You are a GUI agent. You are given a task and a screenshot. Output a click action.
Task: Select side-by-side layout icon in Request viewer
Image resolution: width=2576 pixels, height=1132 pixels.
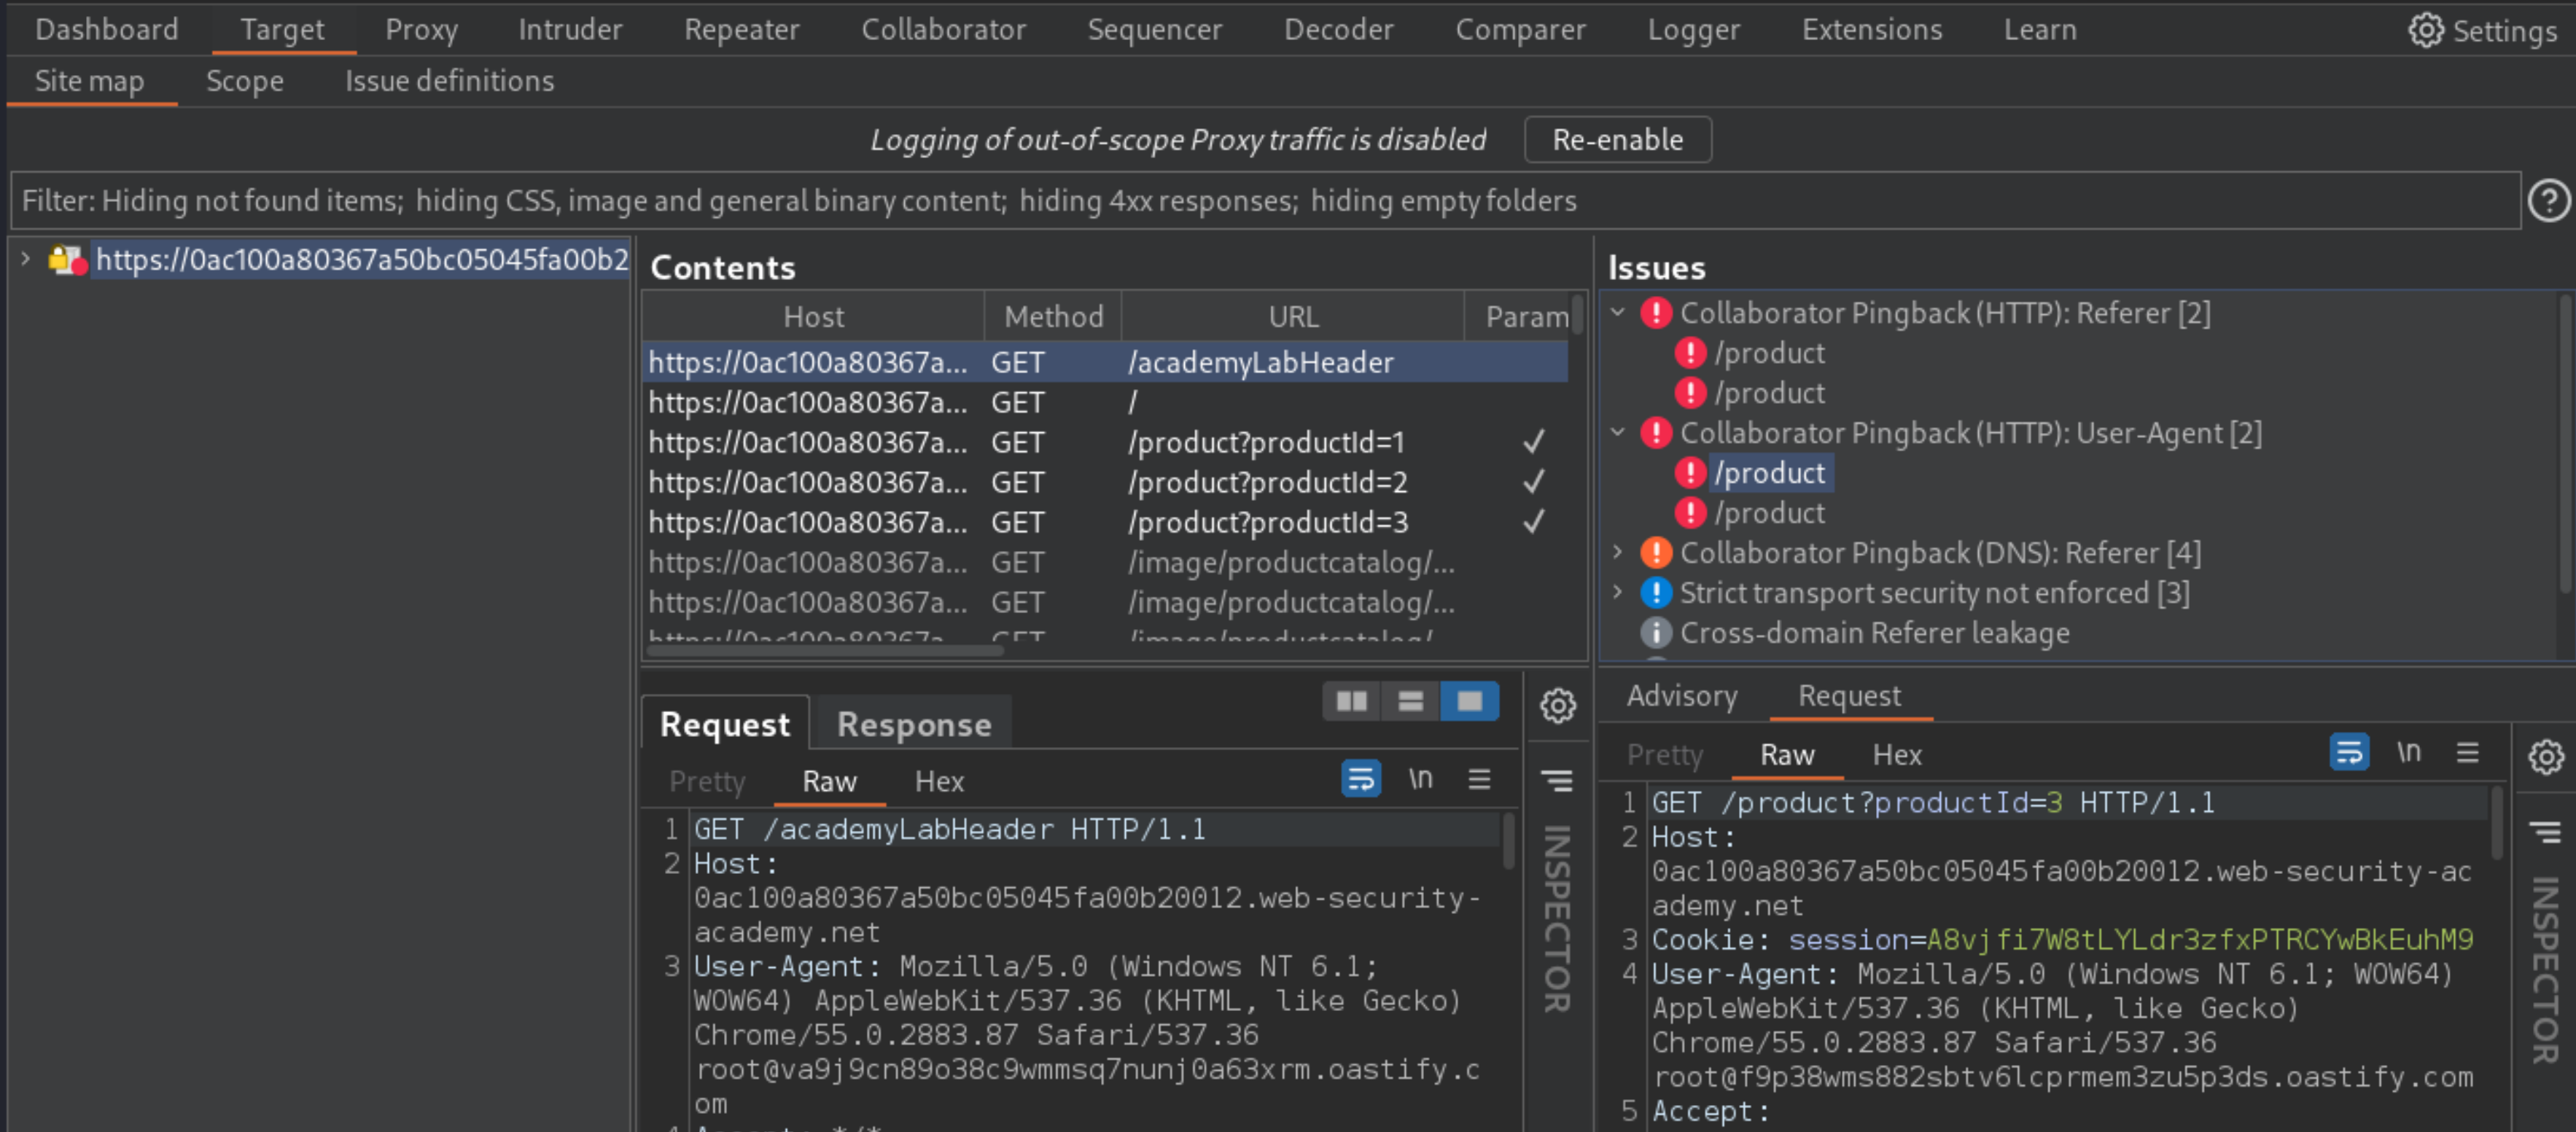coord(1351,701)
